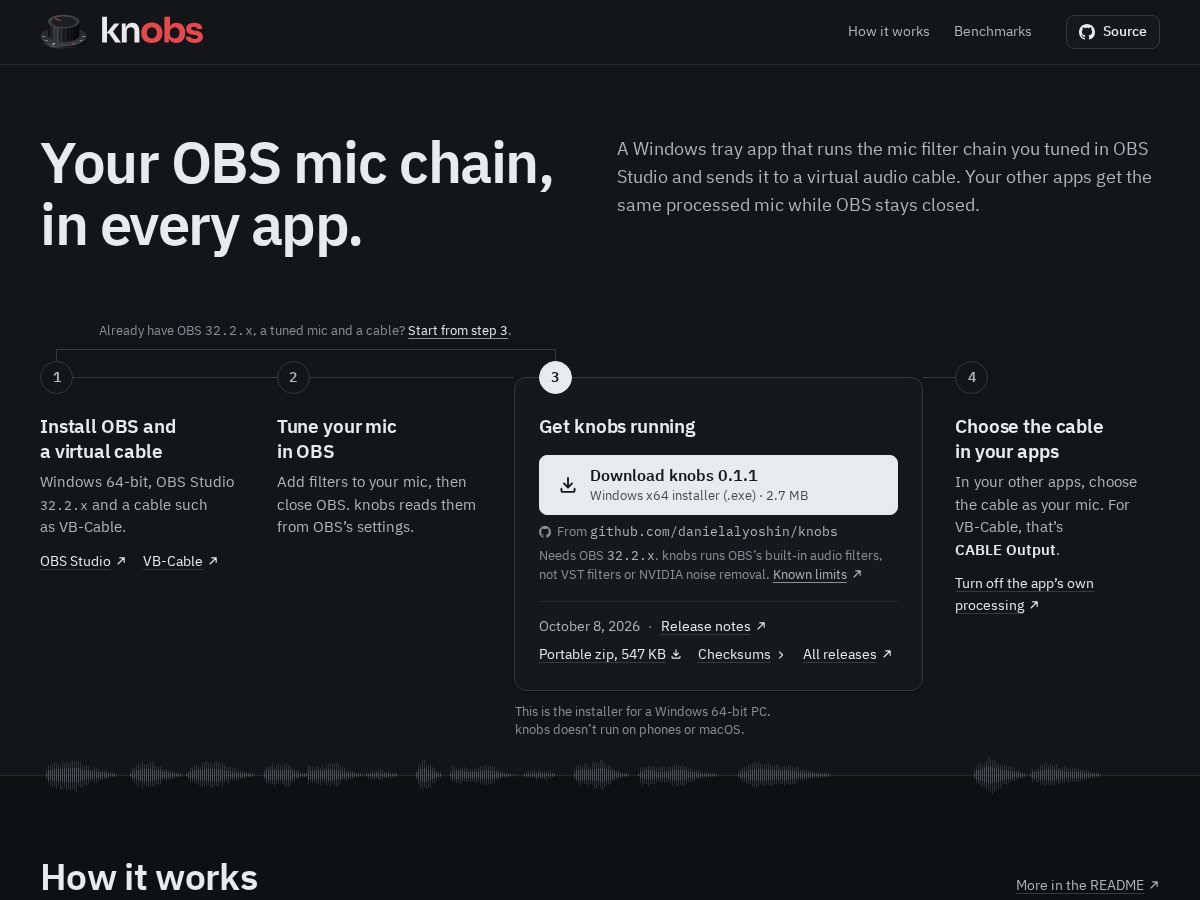The height and width of the screenshot is (900, 1200).
Task: Click the October 8, 2026 date
Action: point(589,626)
